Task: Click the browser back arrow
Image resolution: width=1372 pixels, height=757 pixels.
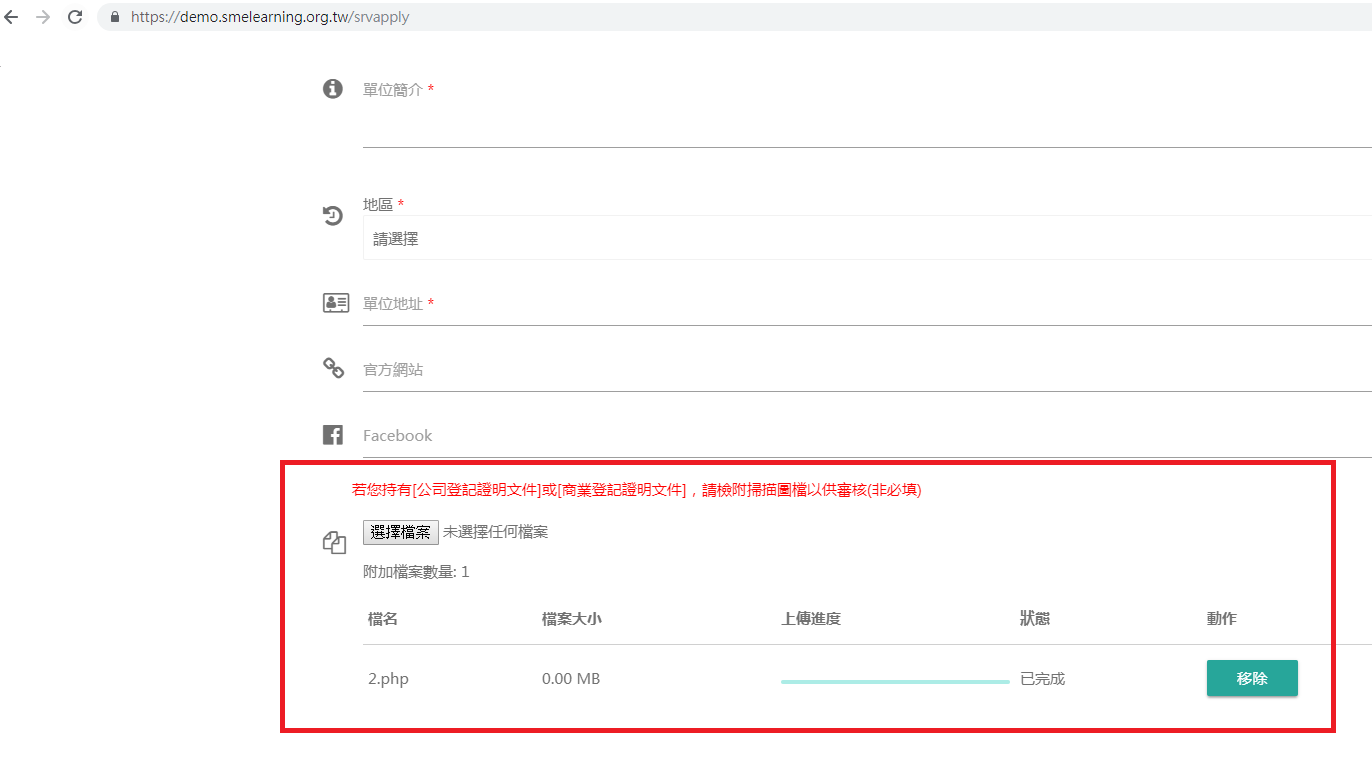Action: click(x=11, y=17)
